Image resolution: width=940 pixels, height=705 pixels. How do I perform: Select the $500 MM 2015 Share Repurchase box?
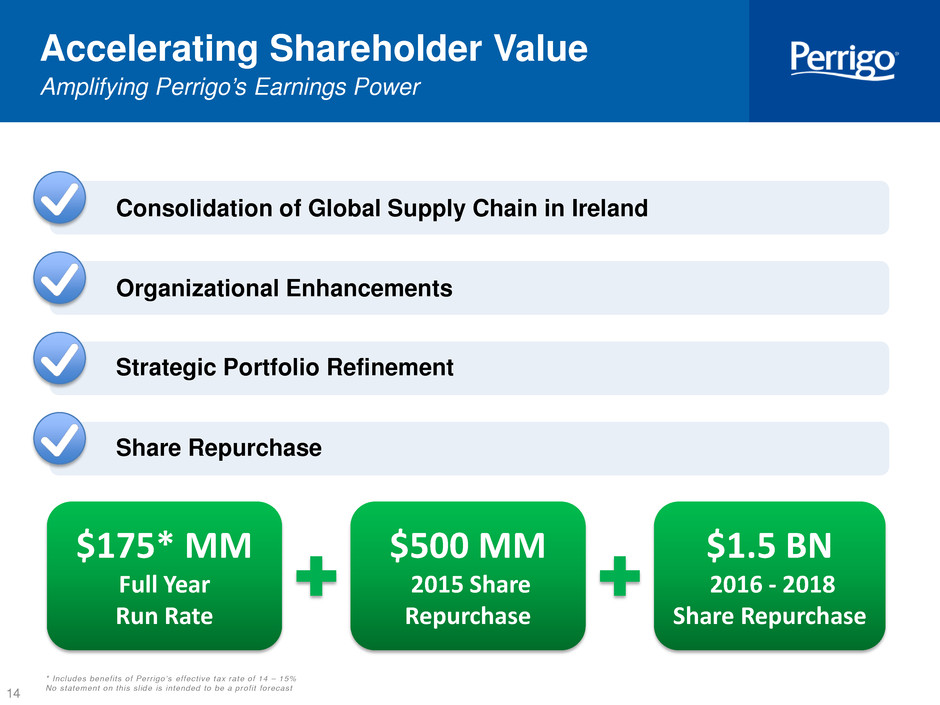[468, 576]
